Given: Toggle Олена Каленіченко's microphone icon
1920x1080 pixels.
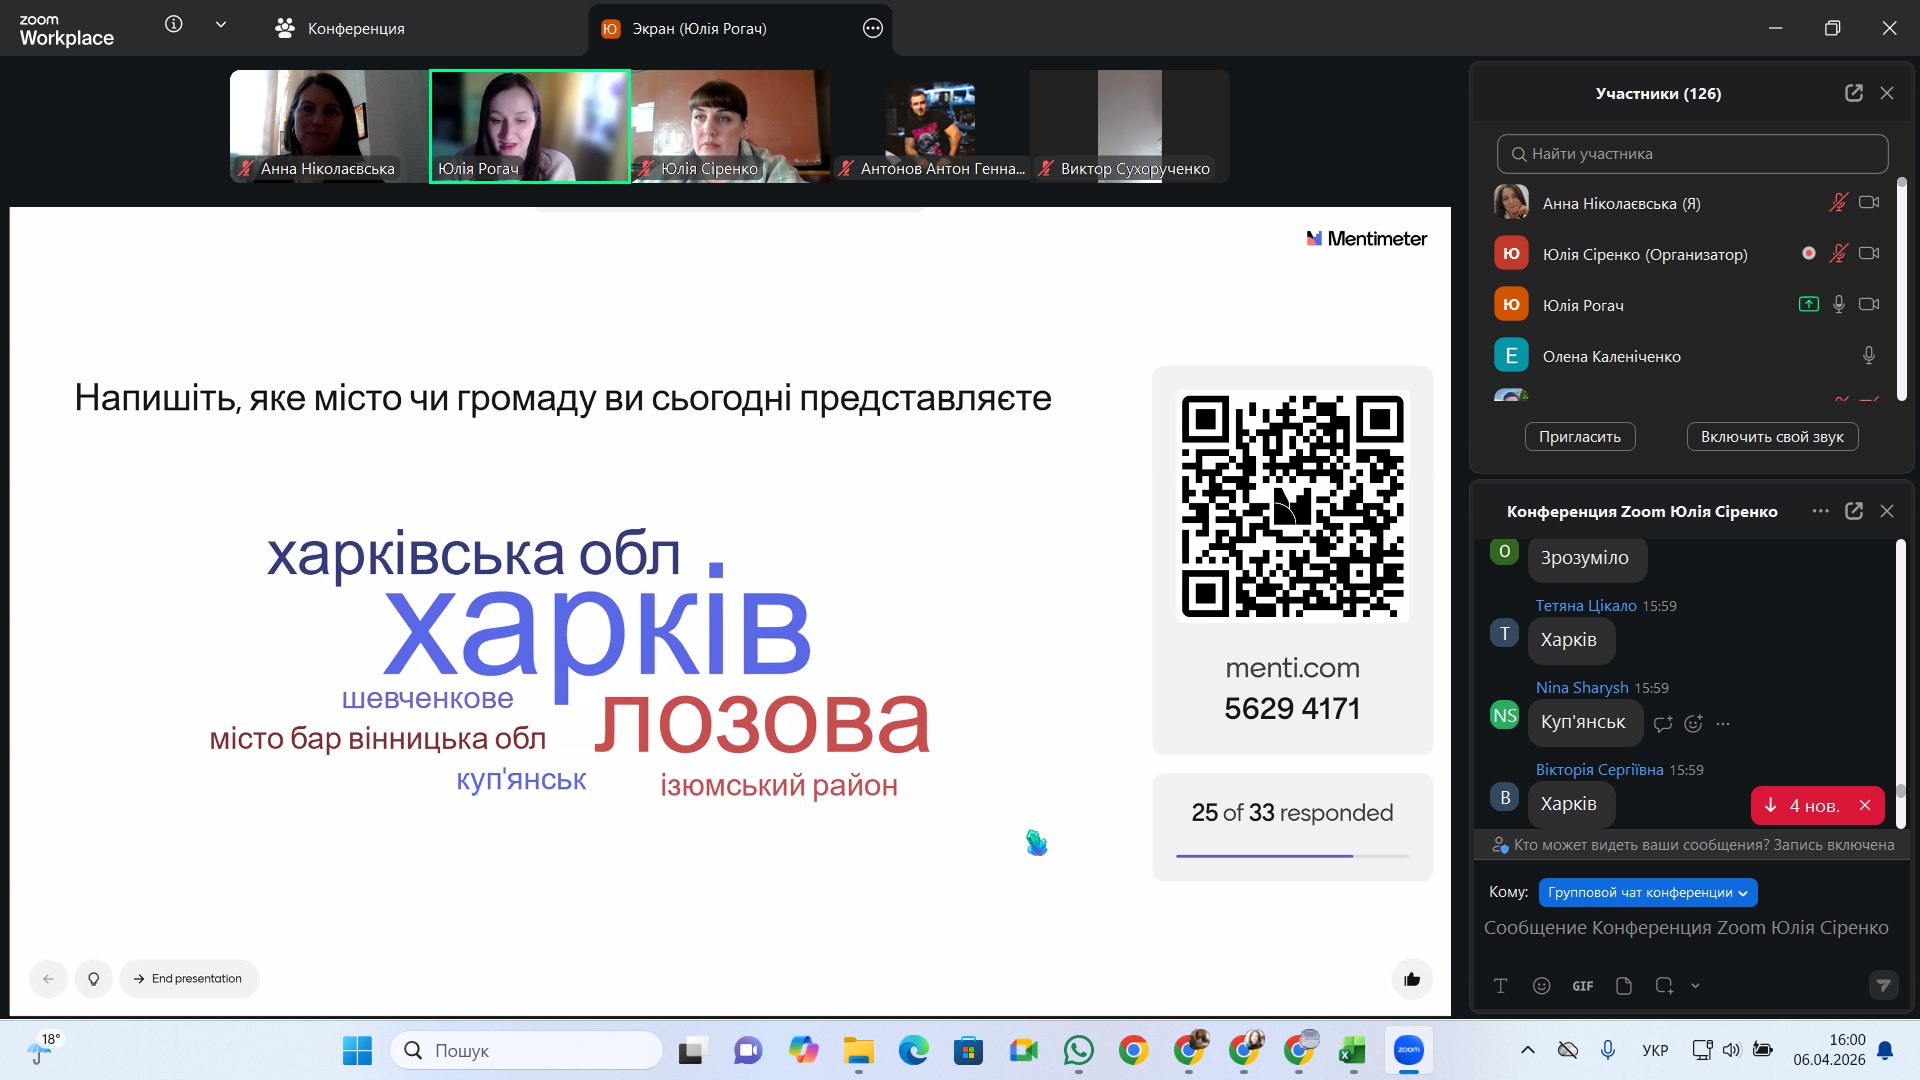Looking at the screenshot, I should (1868, 355).
